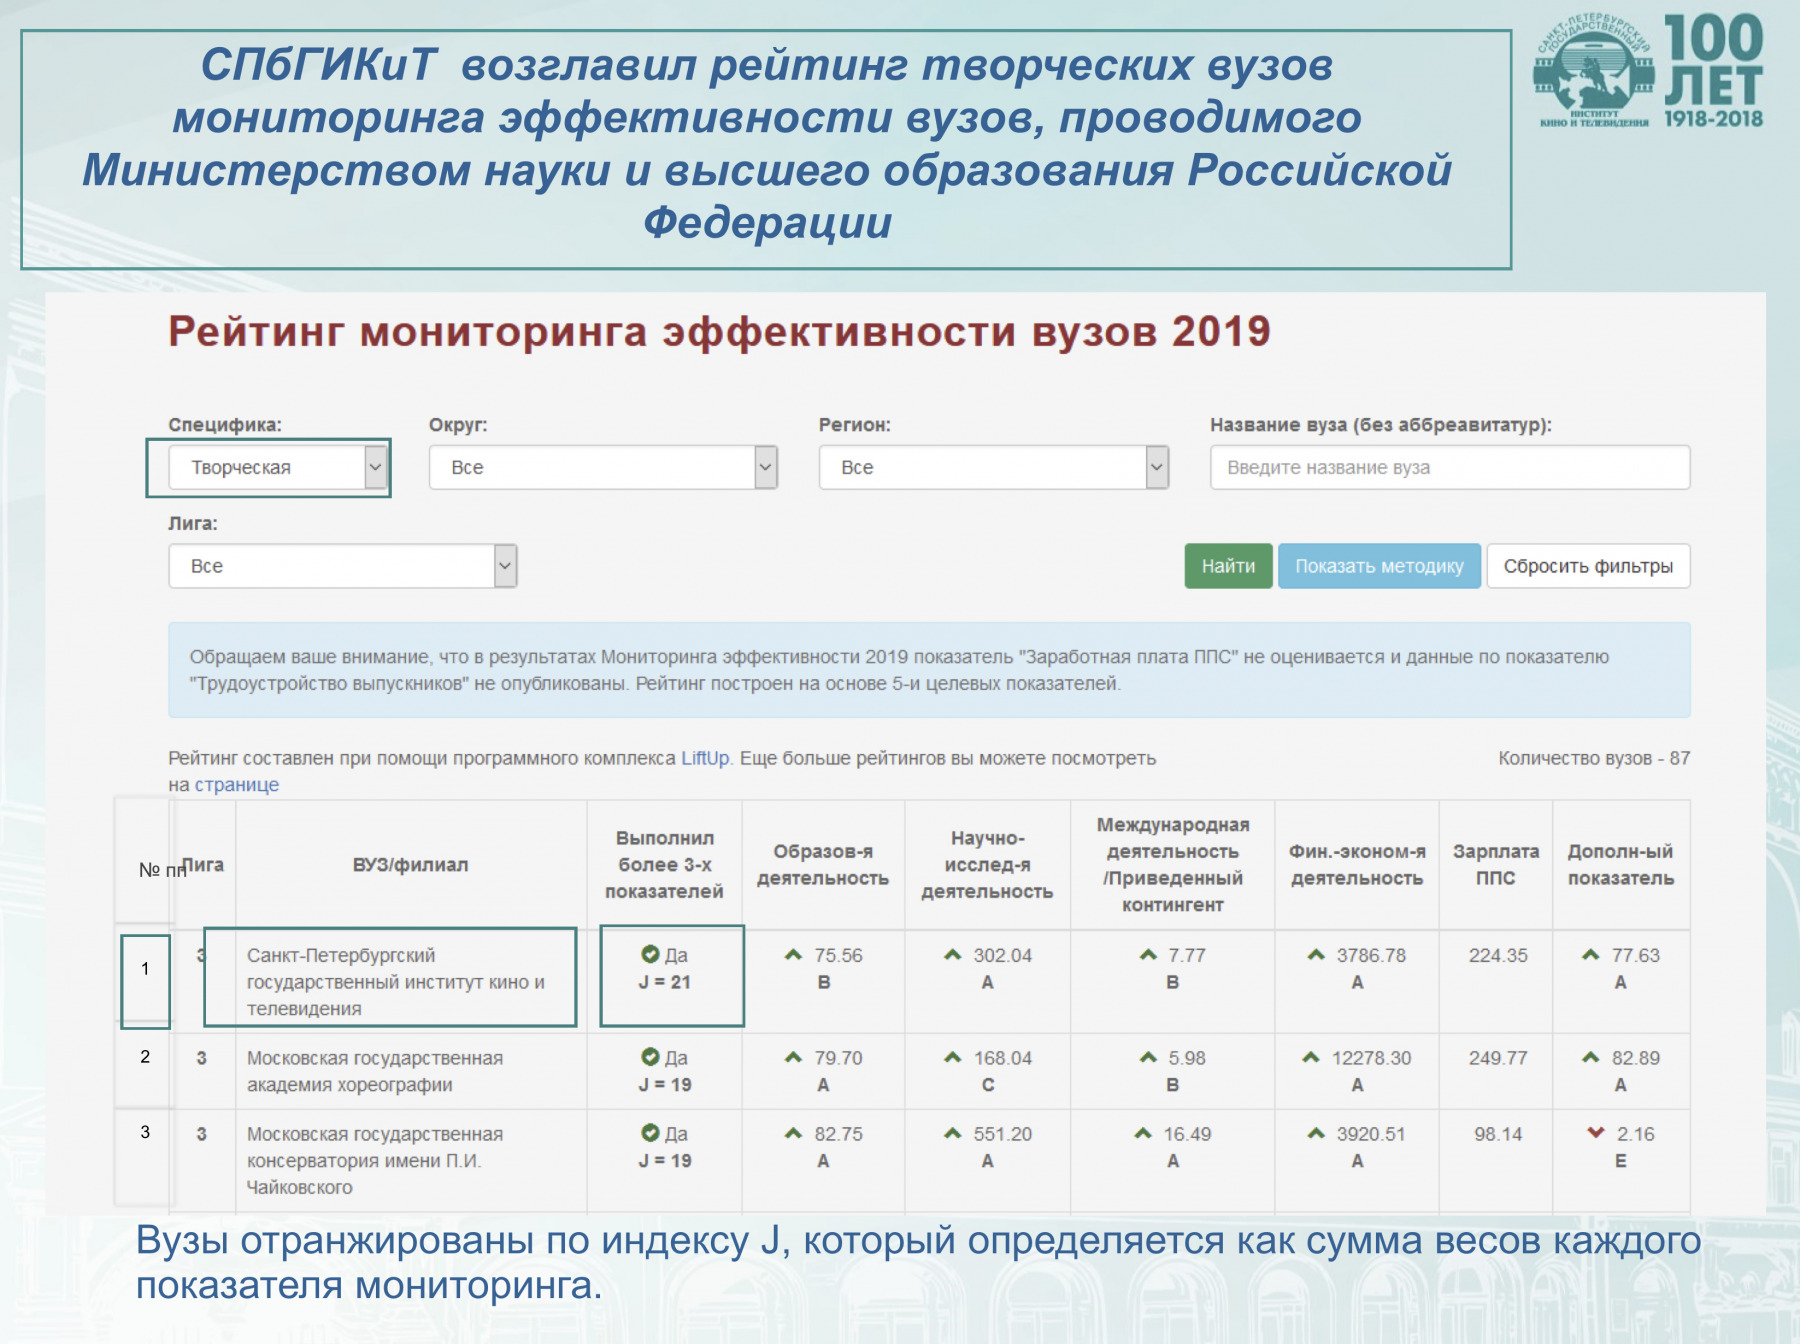Click the up arrow beside 3786.78

pos(1316,955)
